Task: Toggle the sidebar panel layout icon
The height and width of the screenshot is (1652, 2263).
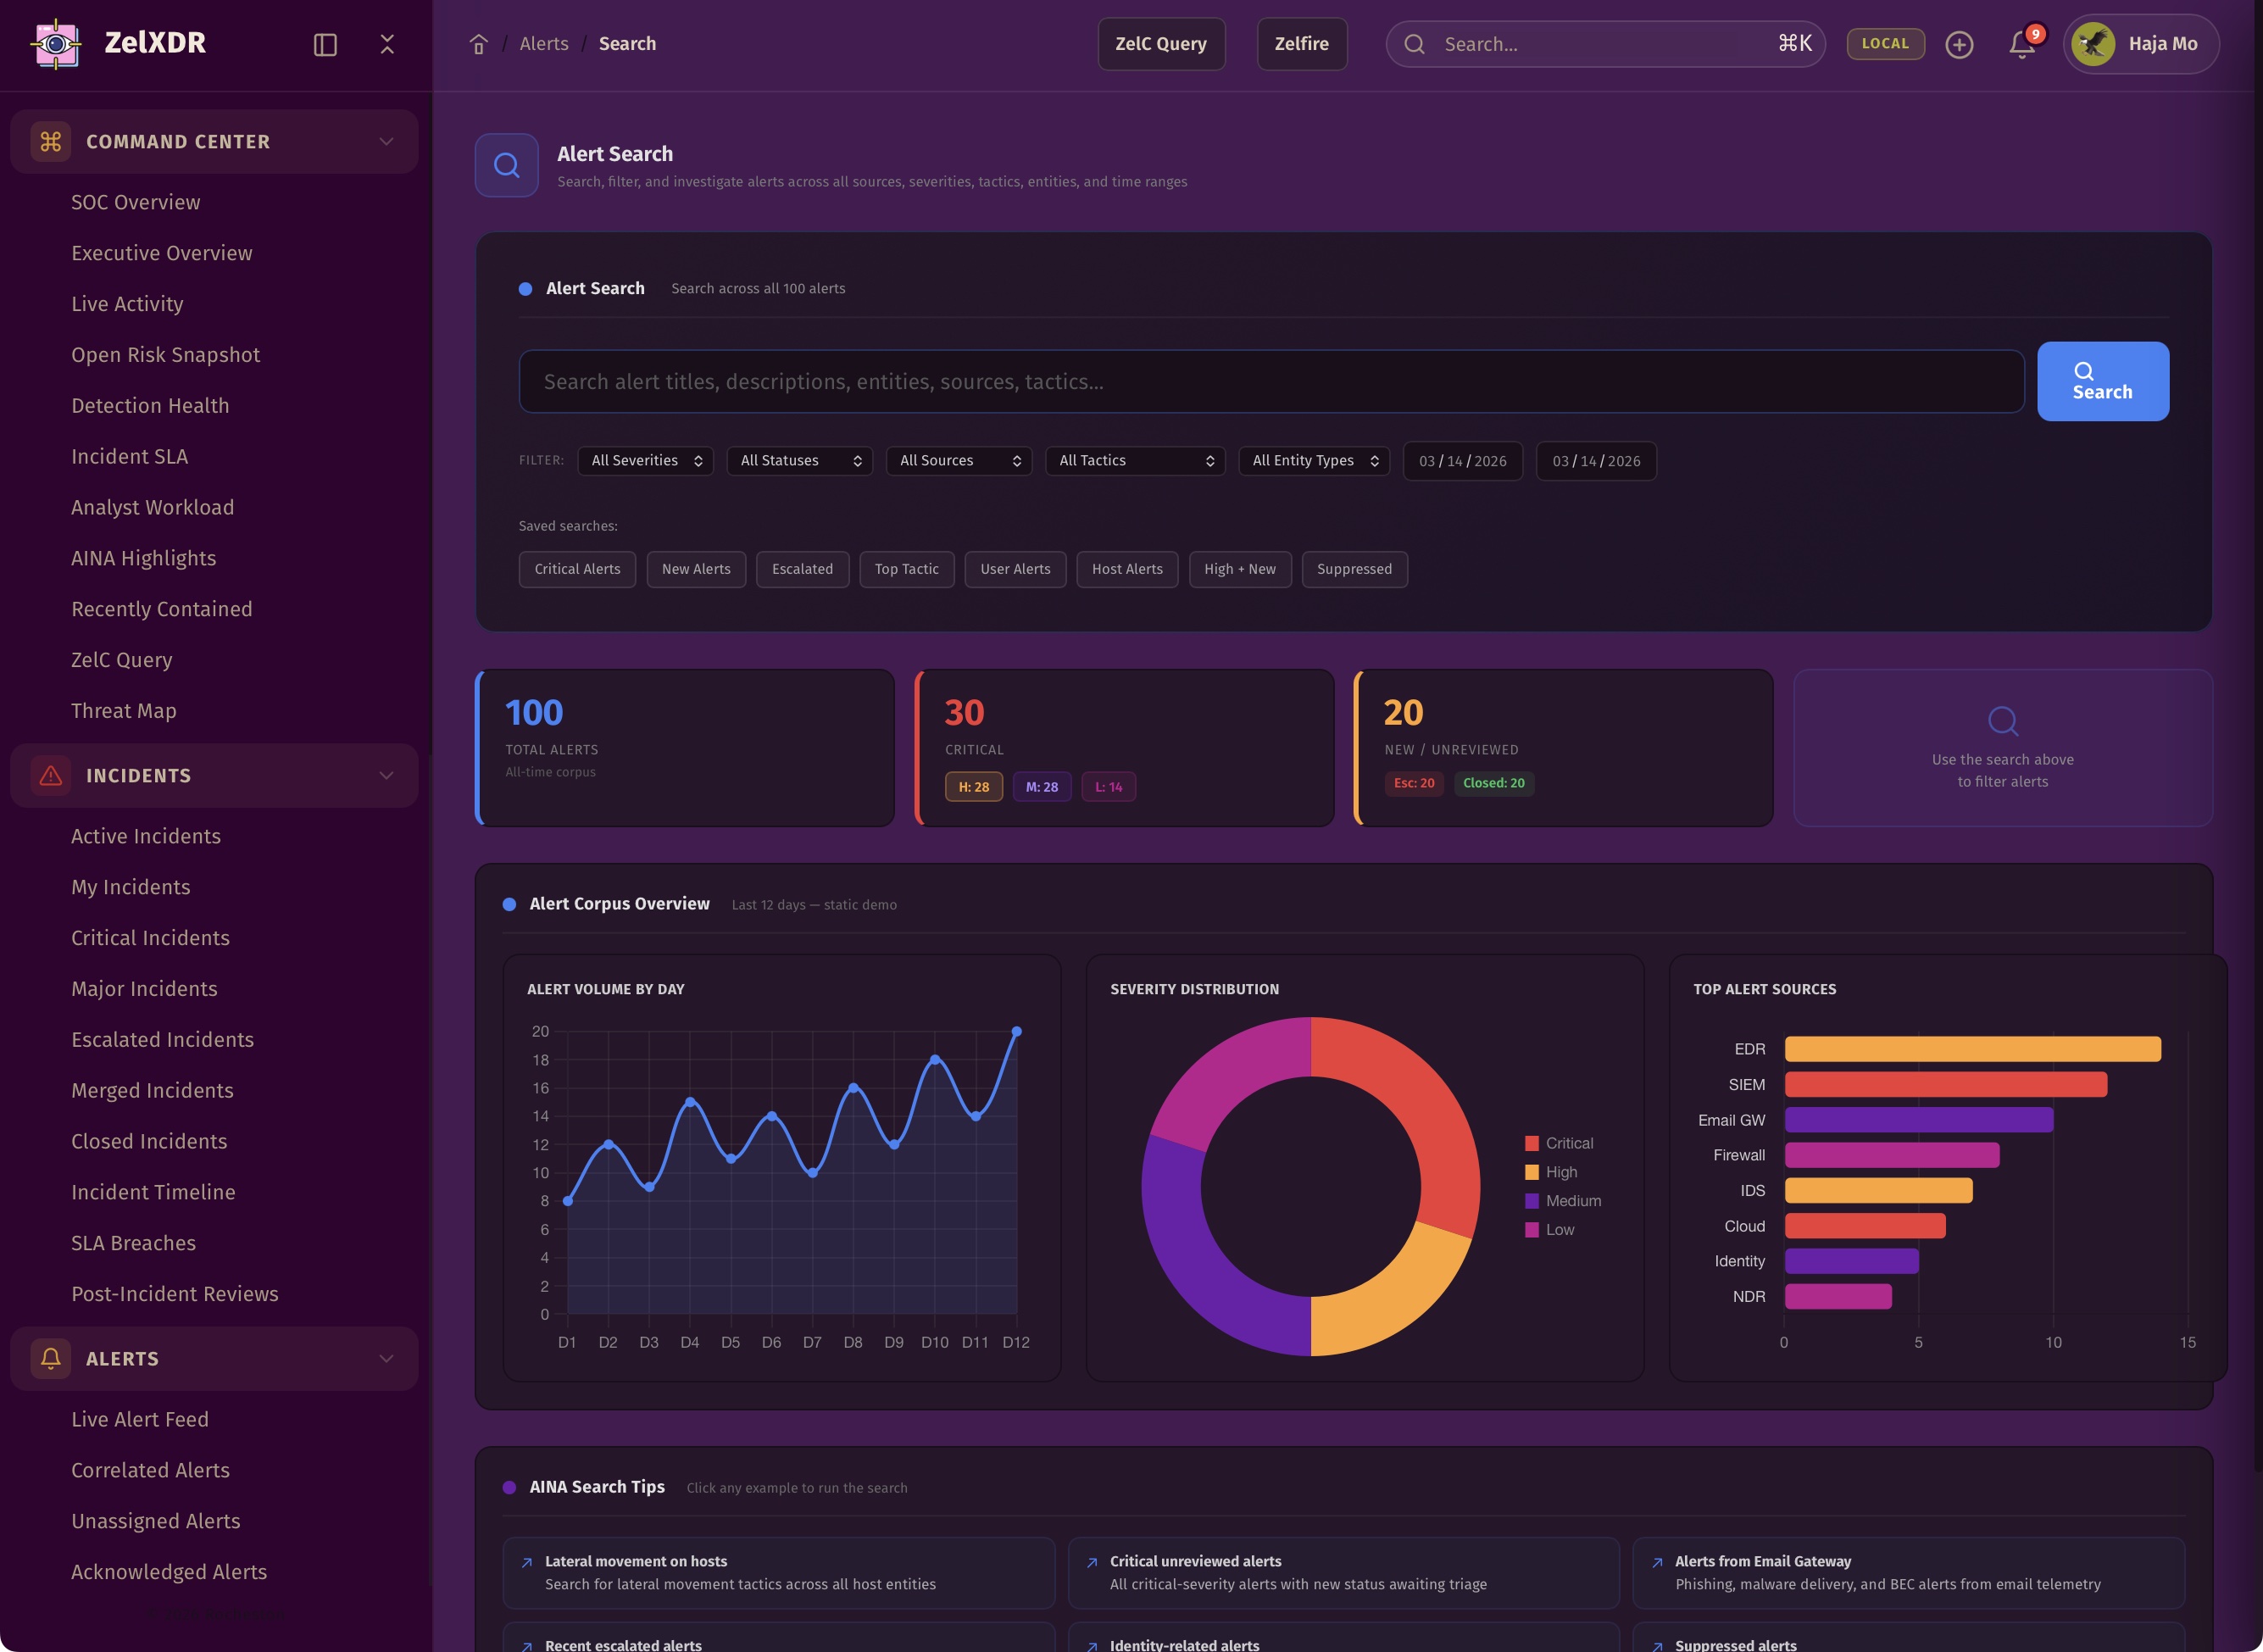Action: click(325, 44)
